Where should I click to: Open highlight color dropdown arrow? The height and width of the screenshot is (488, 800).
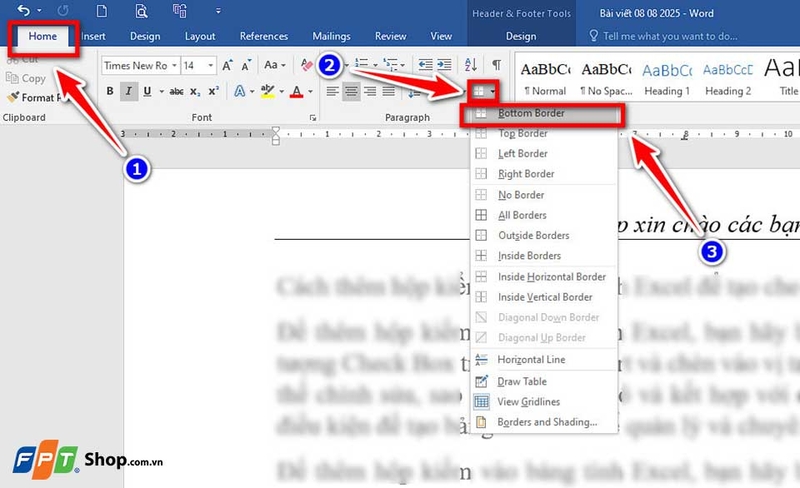(x=282, y=92)
